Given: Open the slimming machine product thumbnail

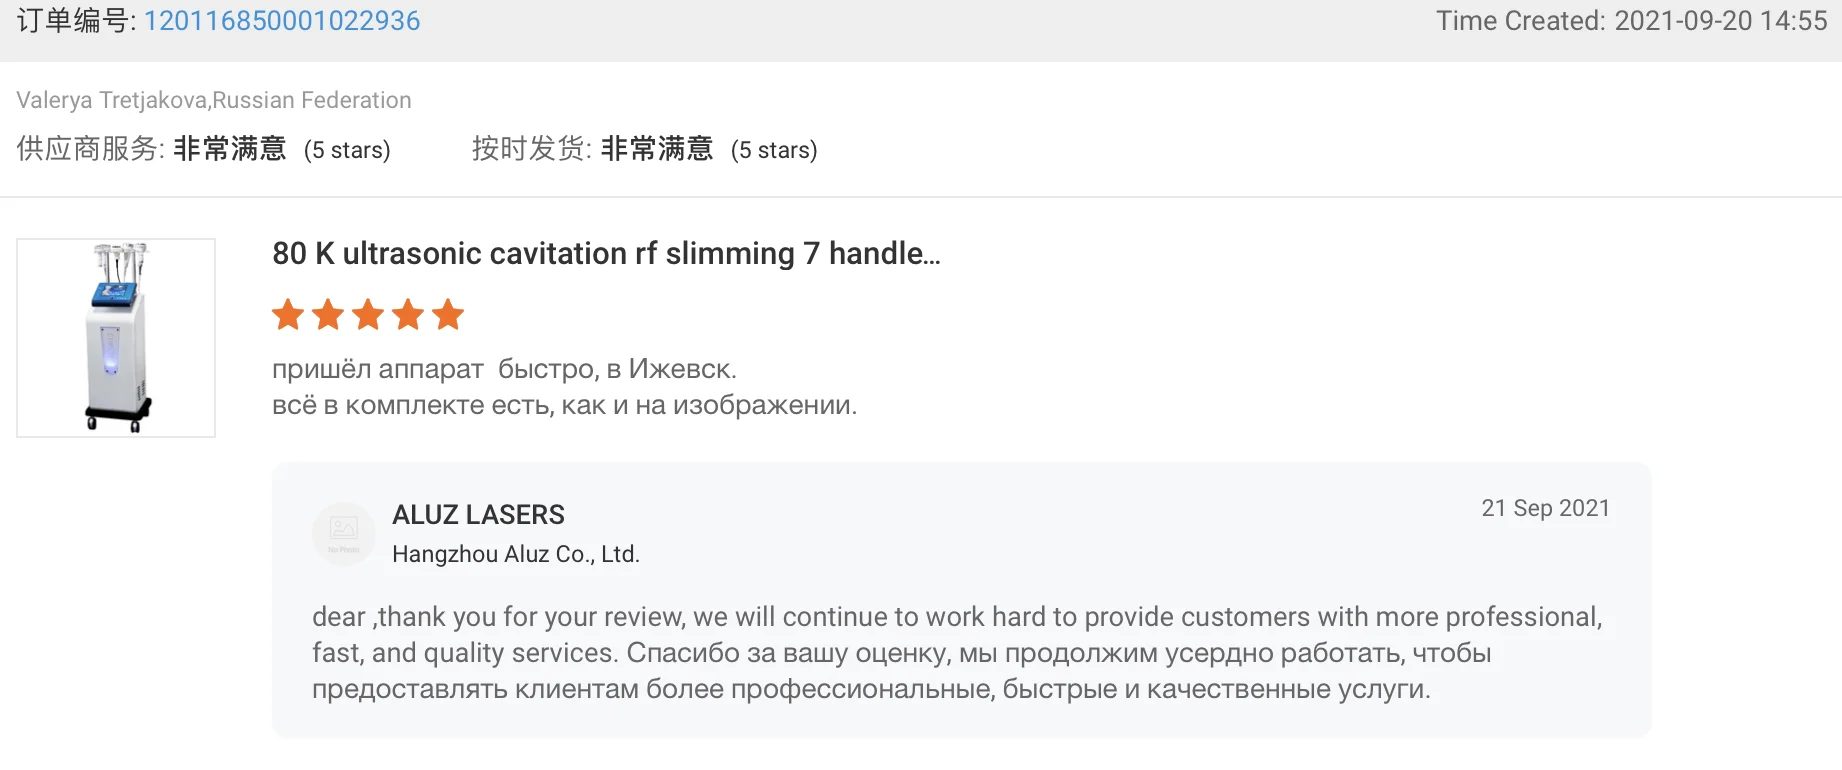Looking at the screenshot, I should coord(116,338).
